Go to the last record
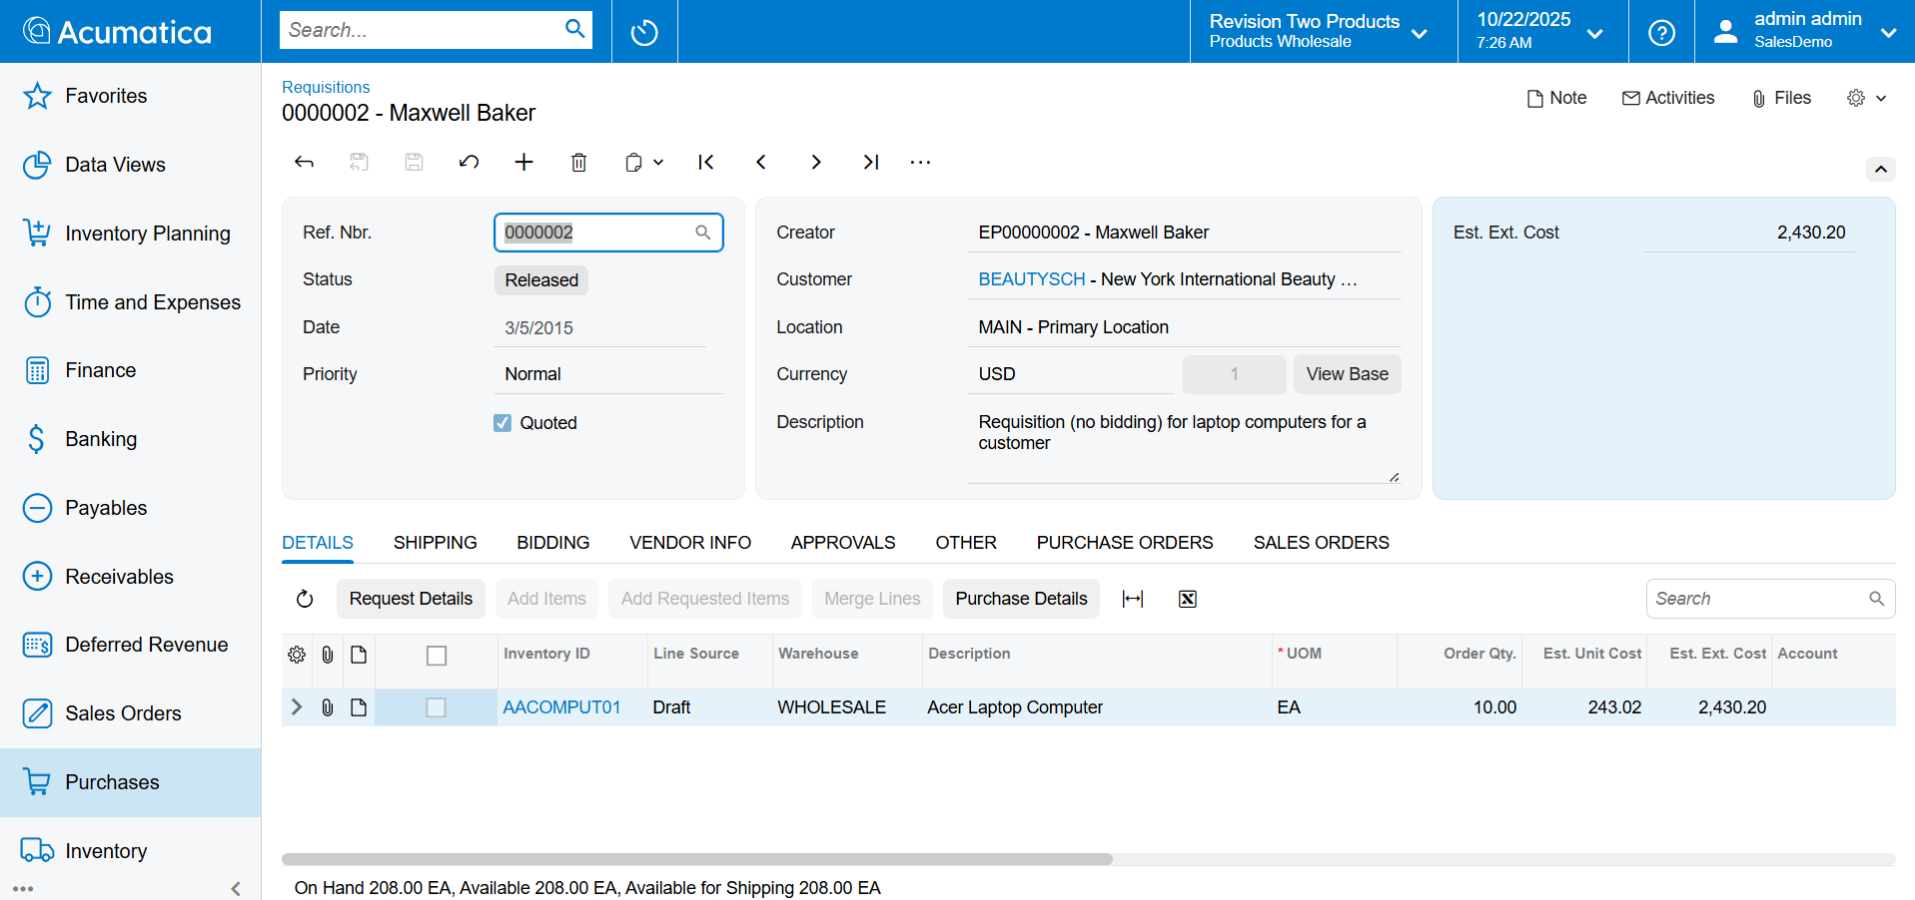 click(x=870, y=162)
